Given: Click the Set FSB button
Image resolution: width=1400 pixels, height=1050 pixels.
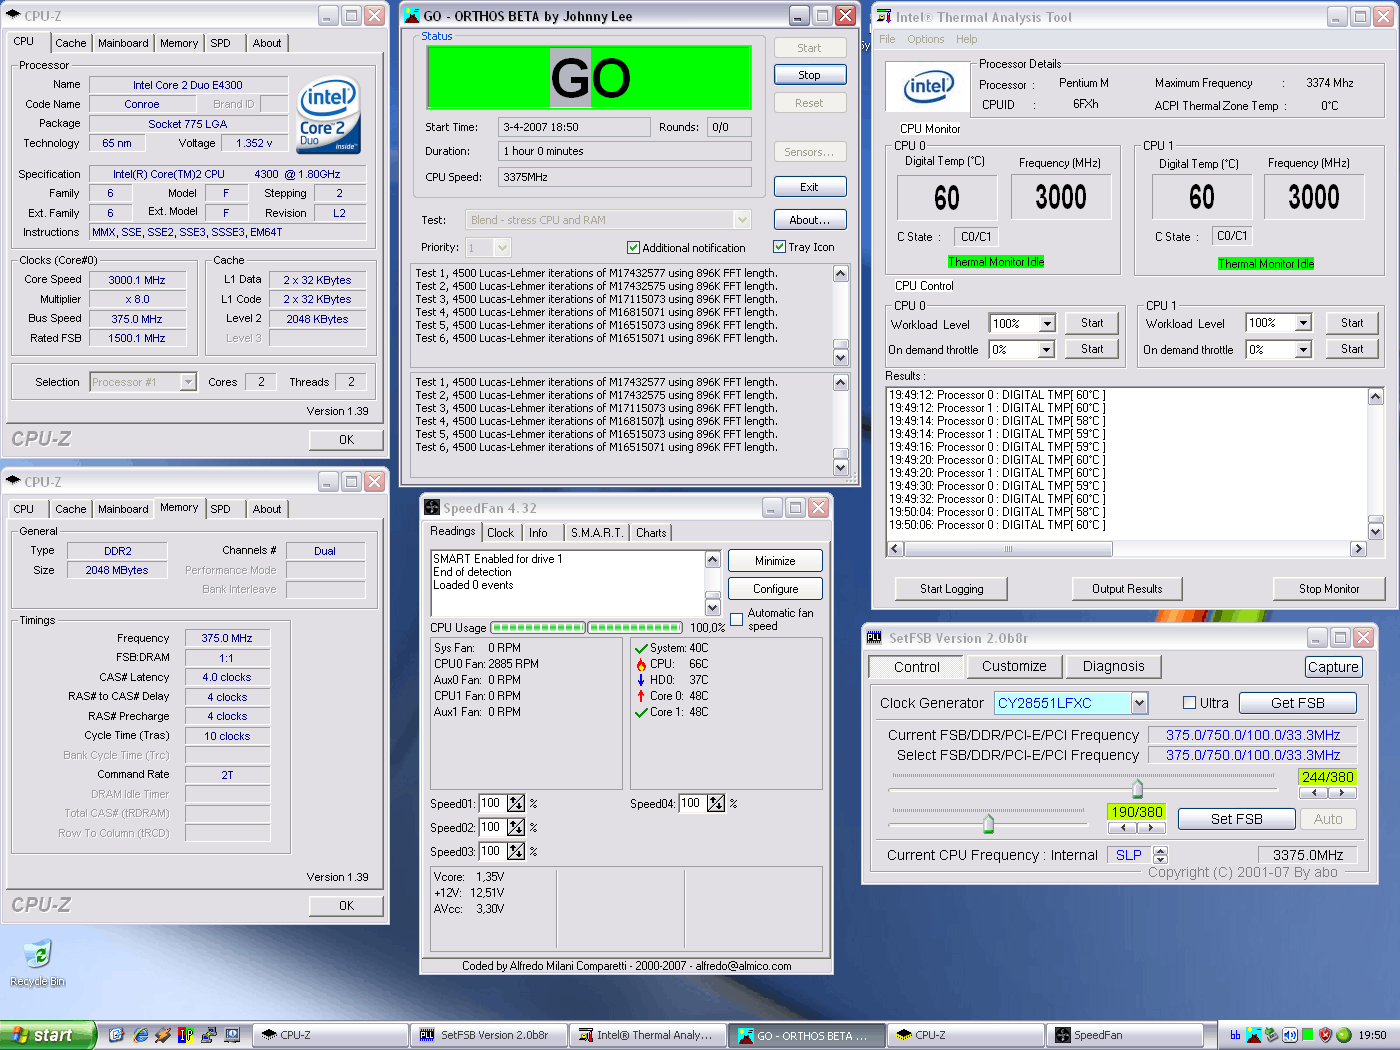Looking at the screenshot, I should 1236,819.
